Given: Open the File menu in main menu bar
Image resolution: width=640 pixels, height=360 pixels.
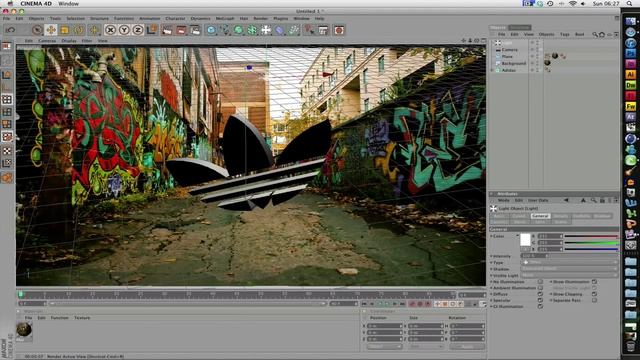Looking at the screenshot, I should click(x=7, y=18).
